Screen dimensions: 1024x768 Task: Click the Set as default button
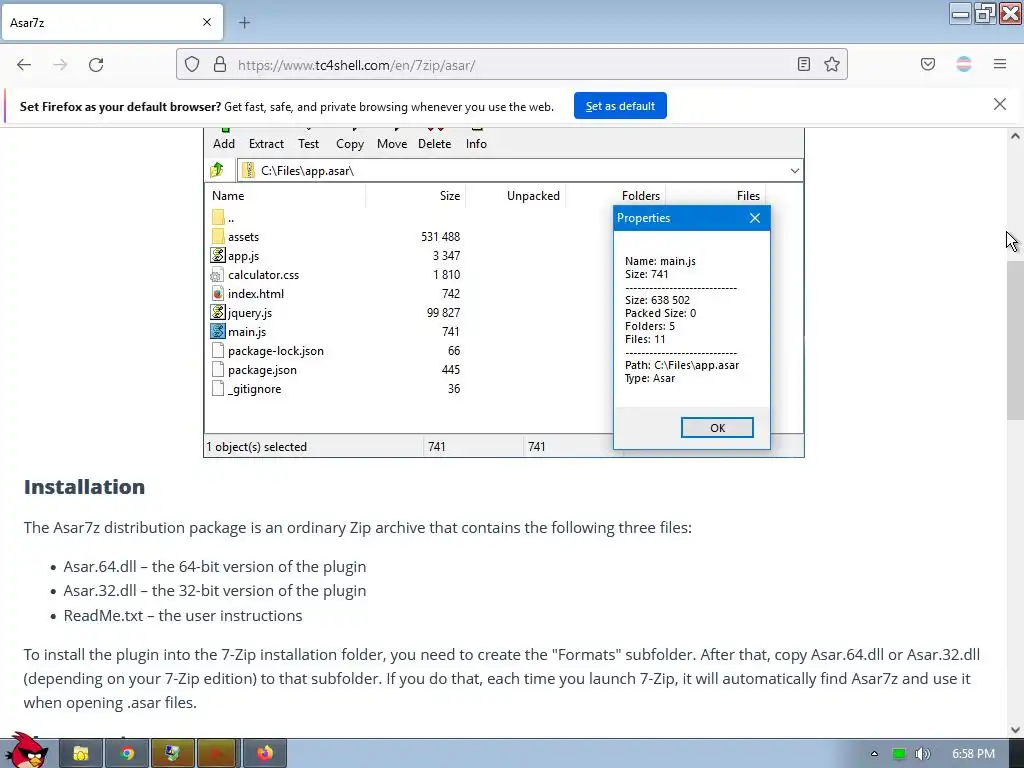[x=620, y=106]
